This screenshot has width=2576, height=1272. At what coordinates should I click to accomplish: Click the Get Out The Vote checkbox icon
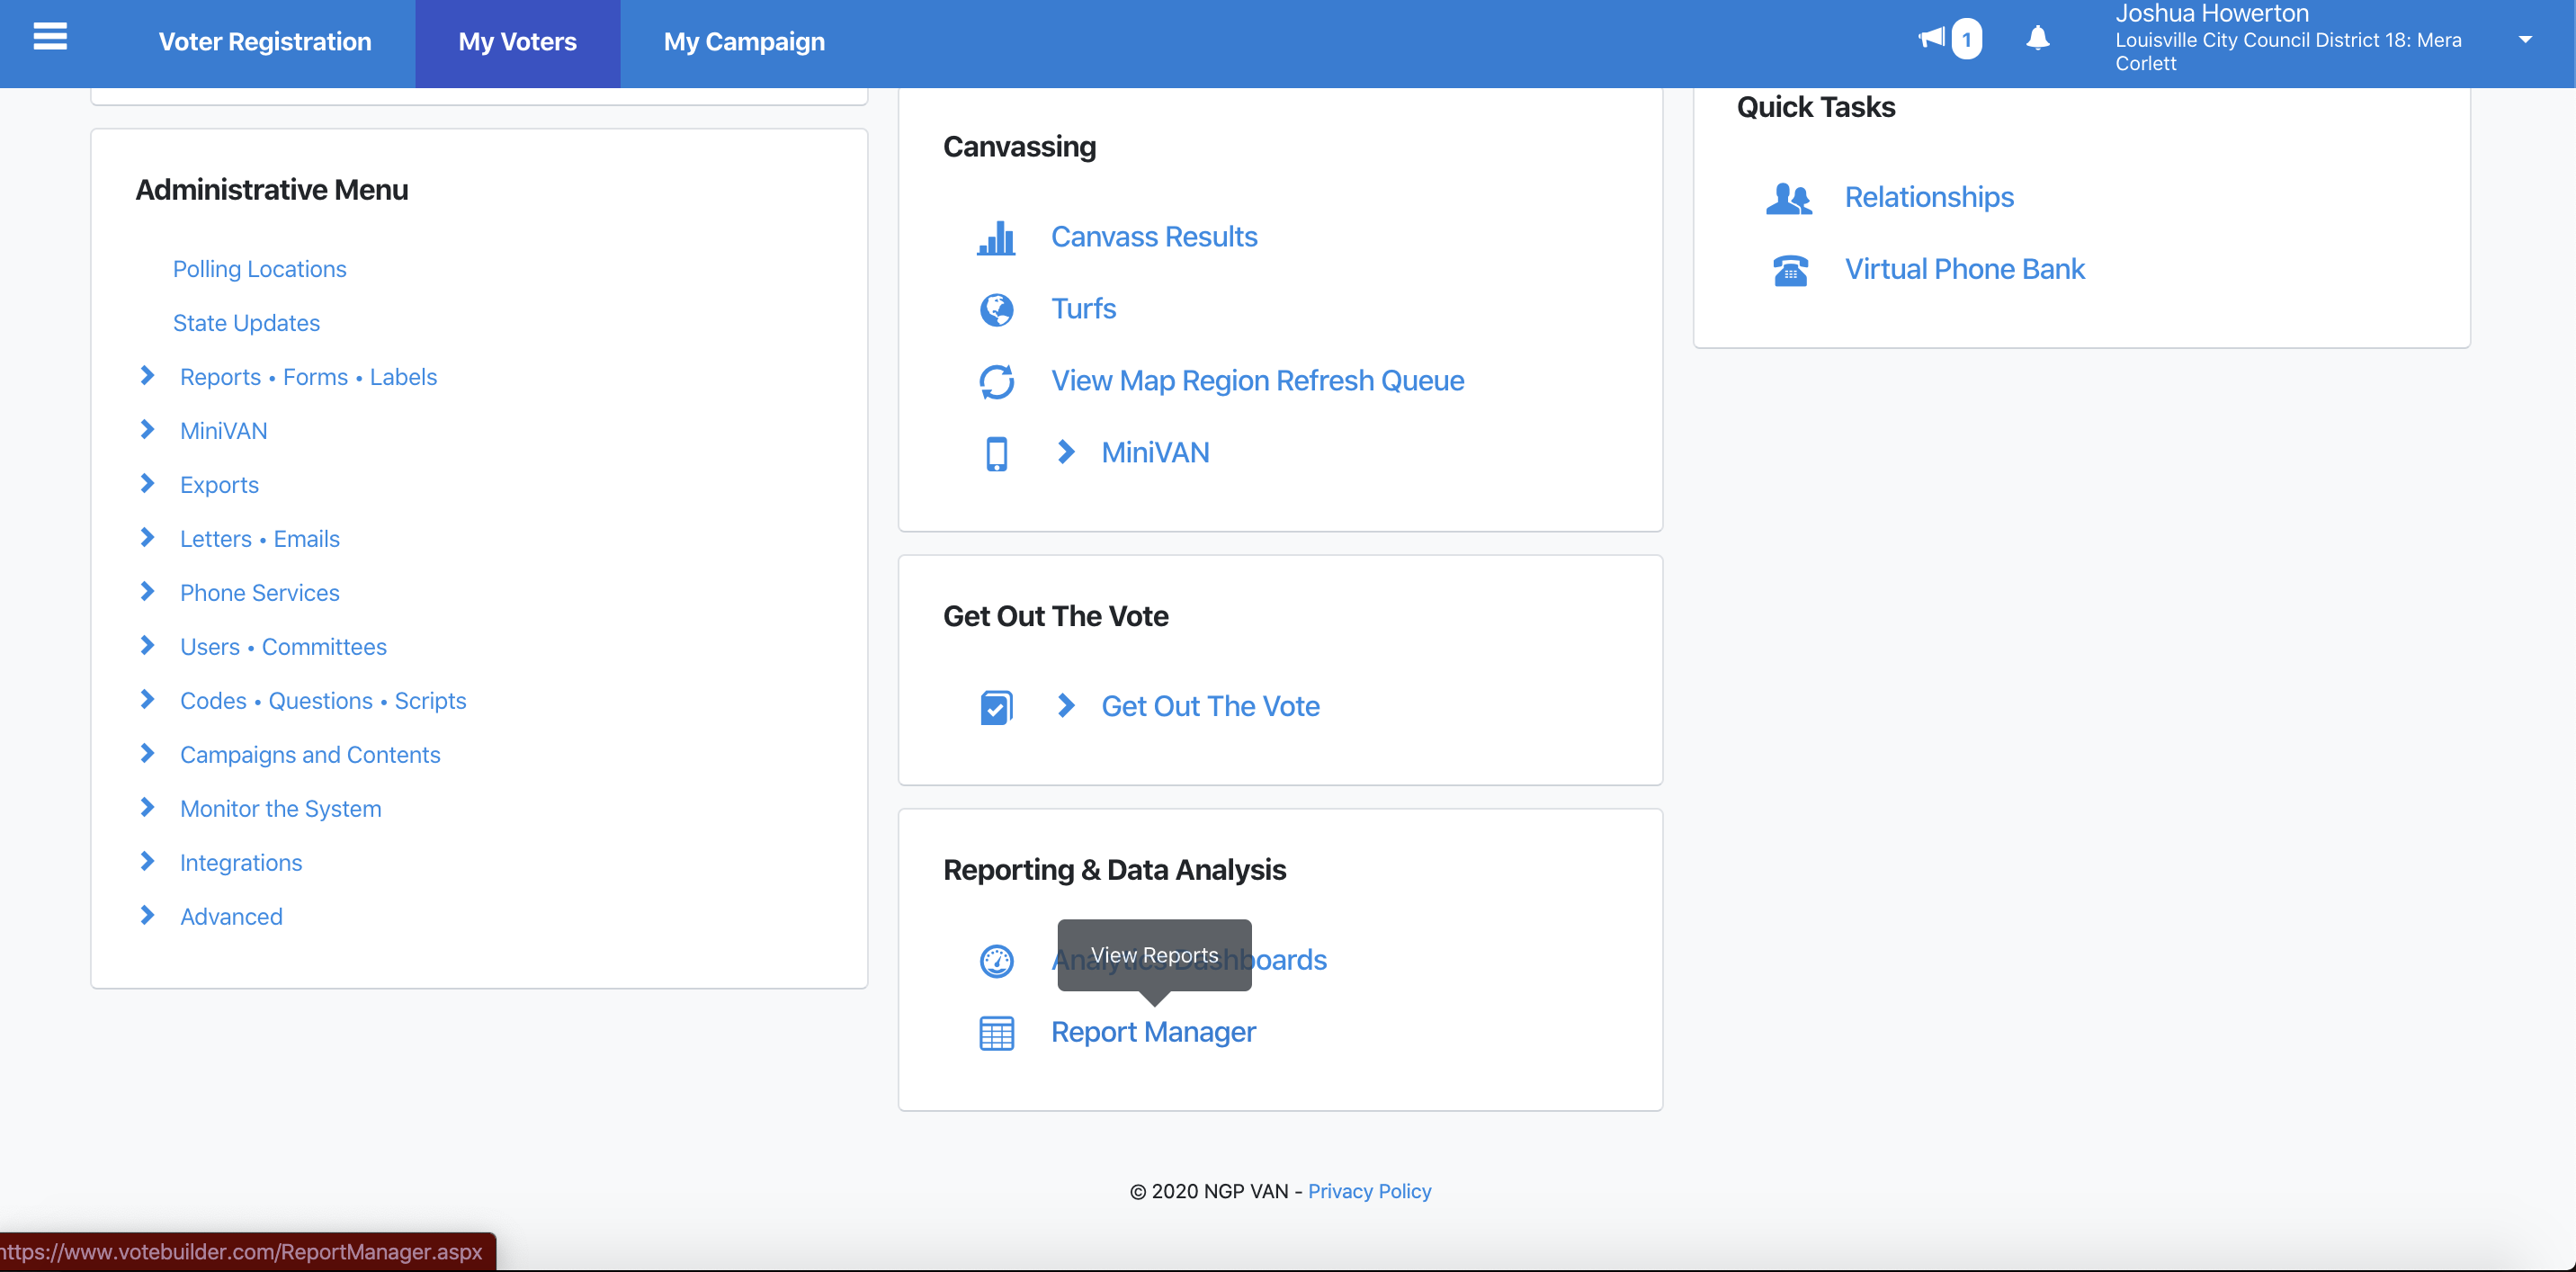[996, 707]
